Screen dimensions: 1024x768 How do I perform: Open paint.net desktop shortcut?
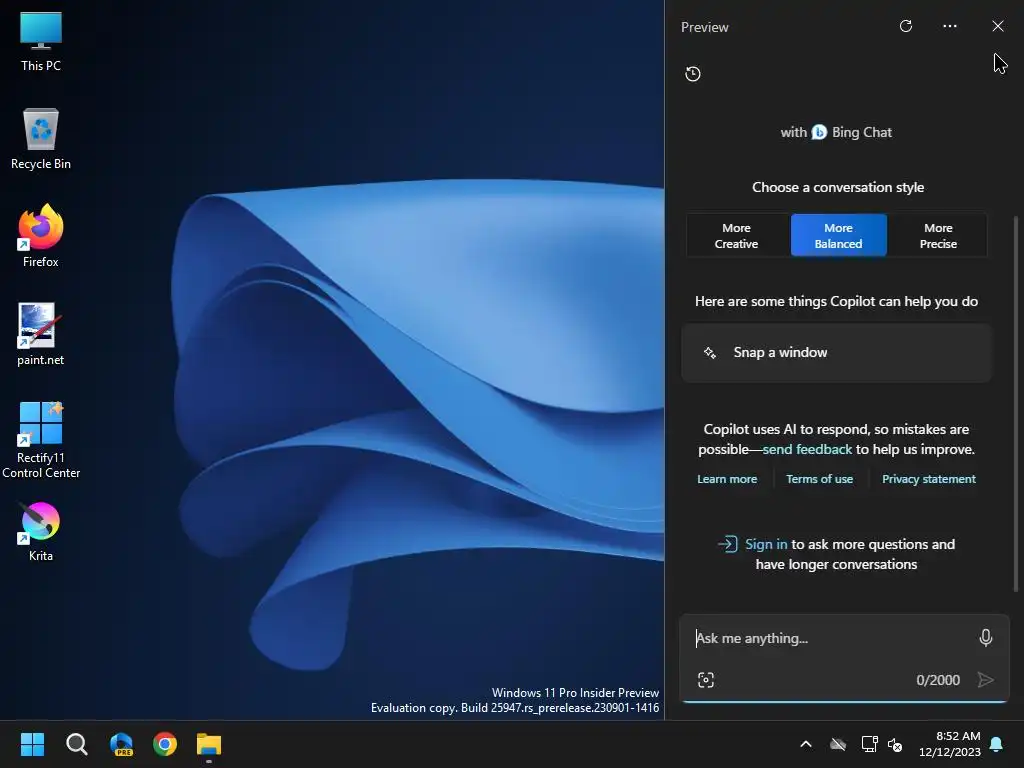click(x=40, y=334)
